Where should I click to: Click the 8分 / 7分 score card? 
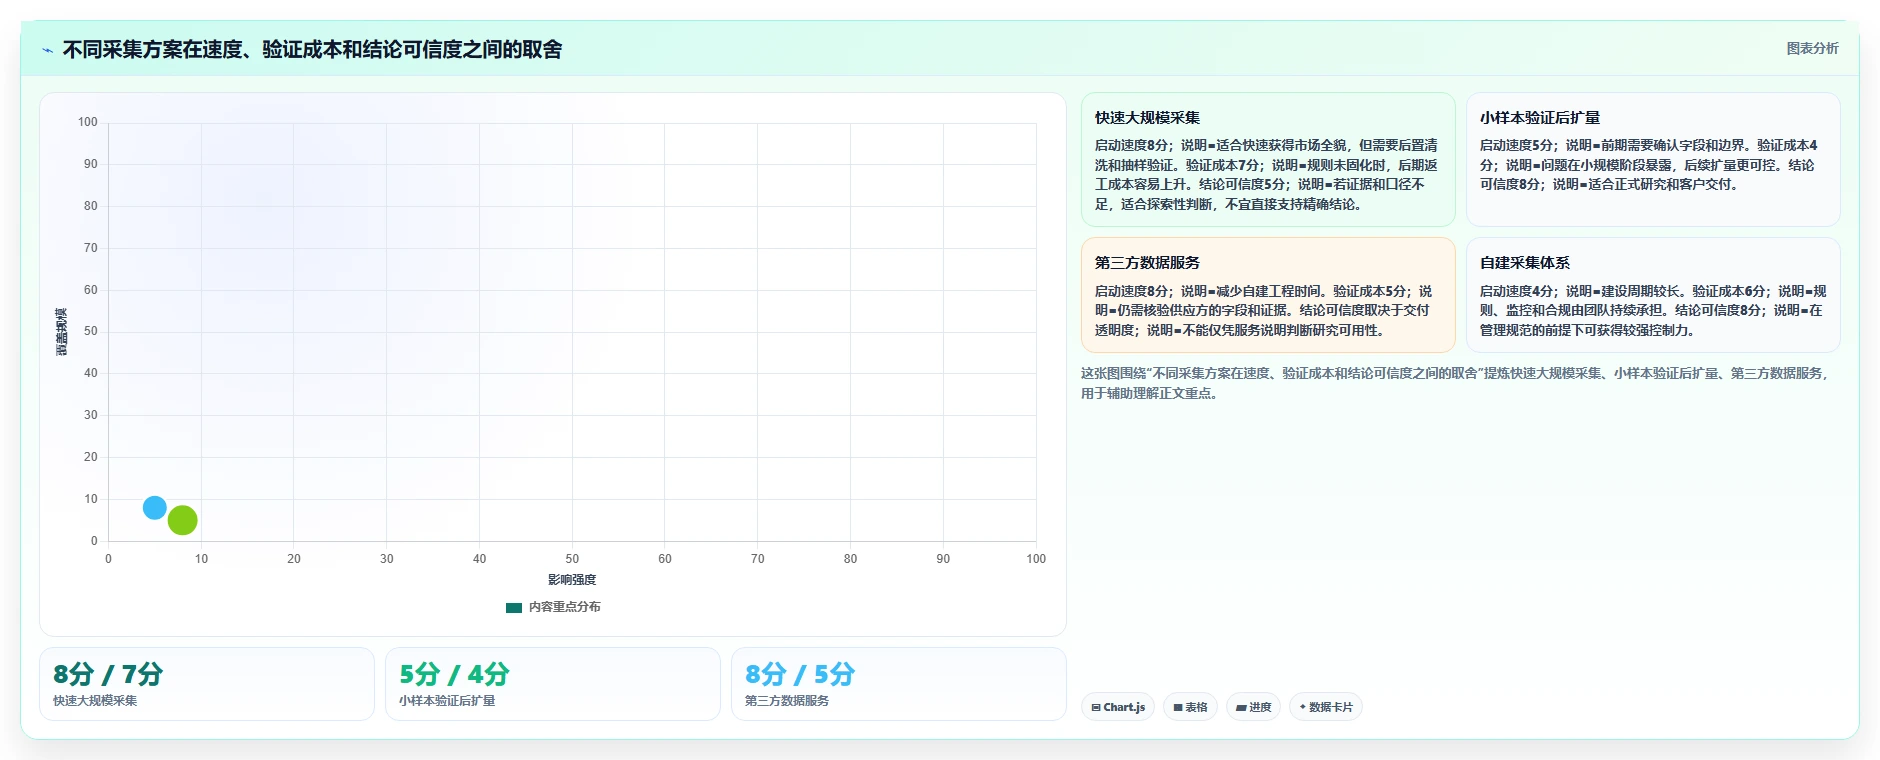(x=207, y=684)
